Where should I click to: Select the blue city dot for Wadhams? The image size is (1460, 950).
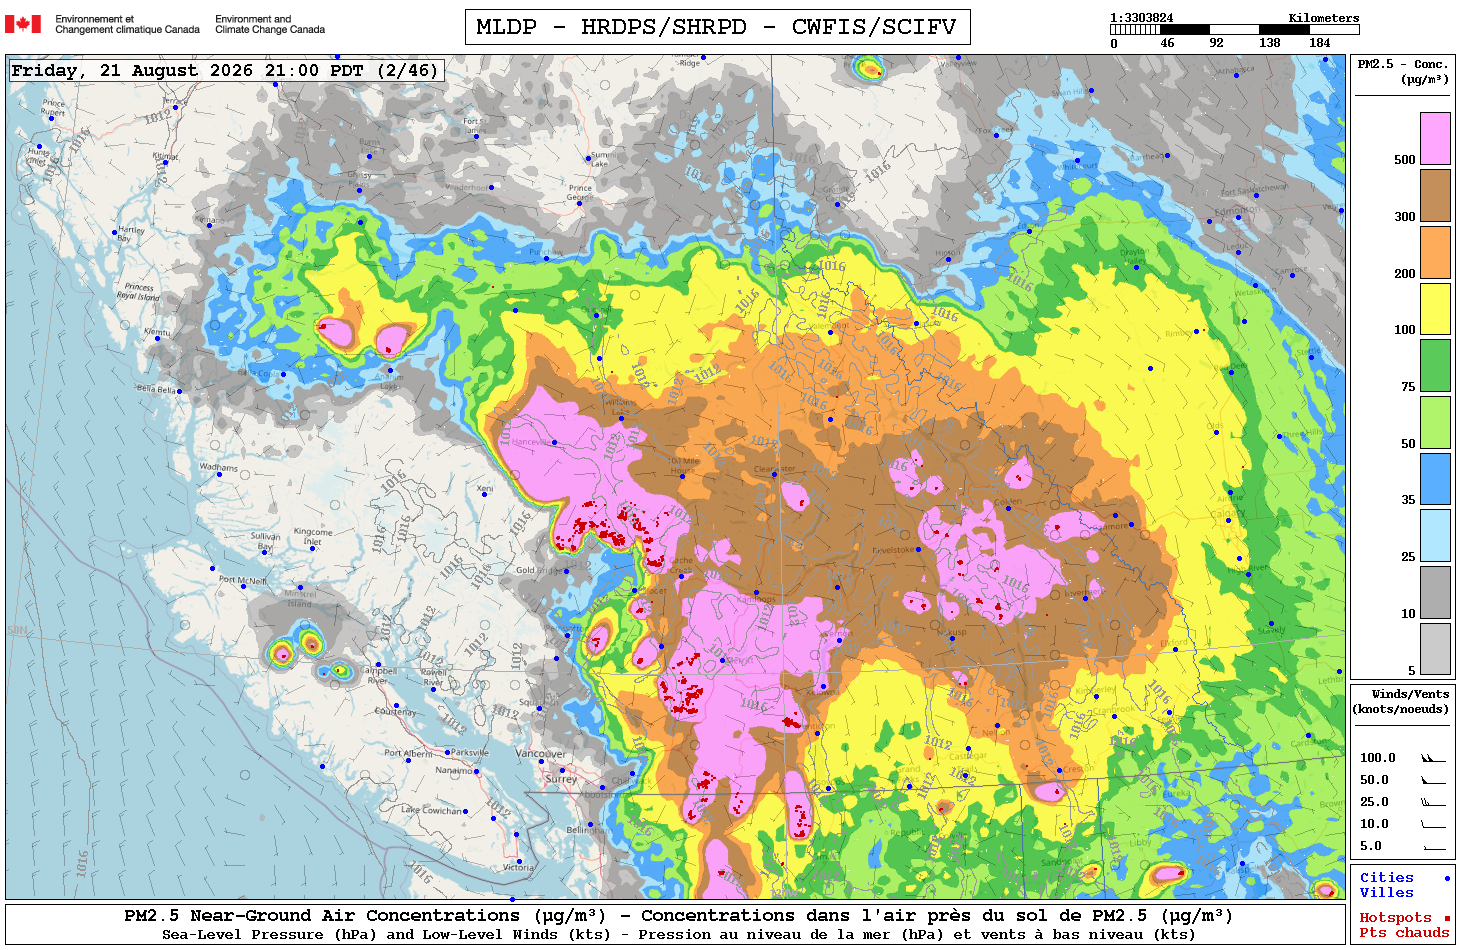(x=219, y=474)
